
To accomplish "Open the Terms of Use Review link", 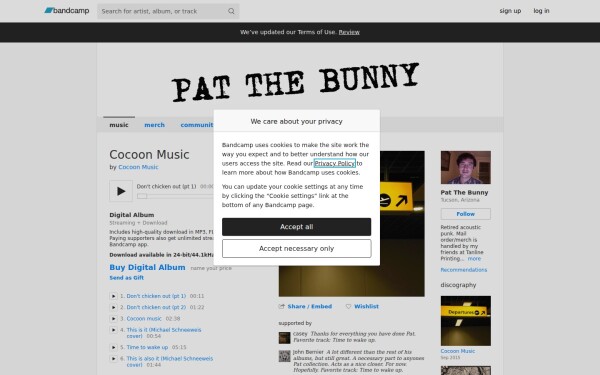I will (x=349, y=32).
